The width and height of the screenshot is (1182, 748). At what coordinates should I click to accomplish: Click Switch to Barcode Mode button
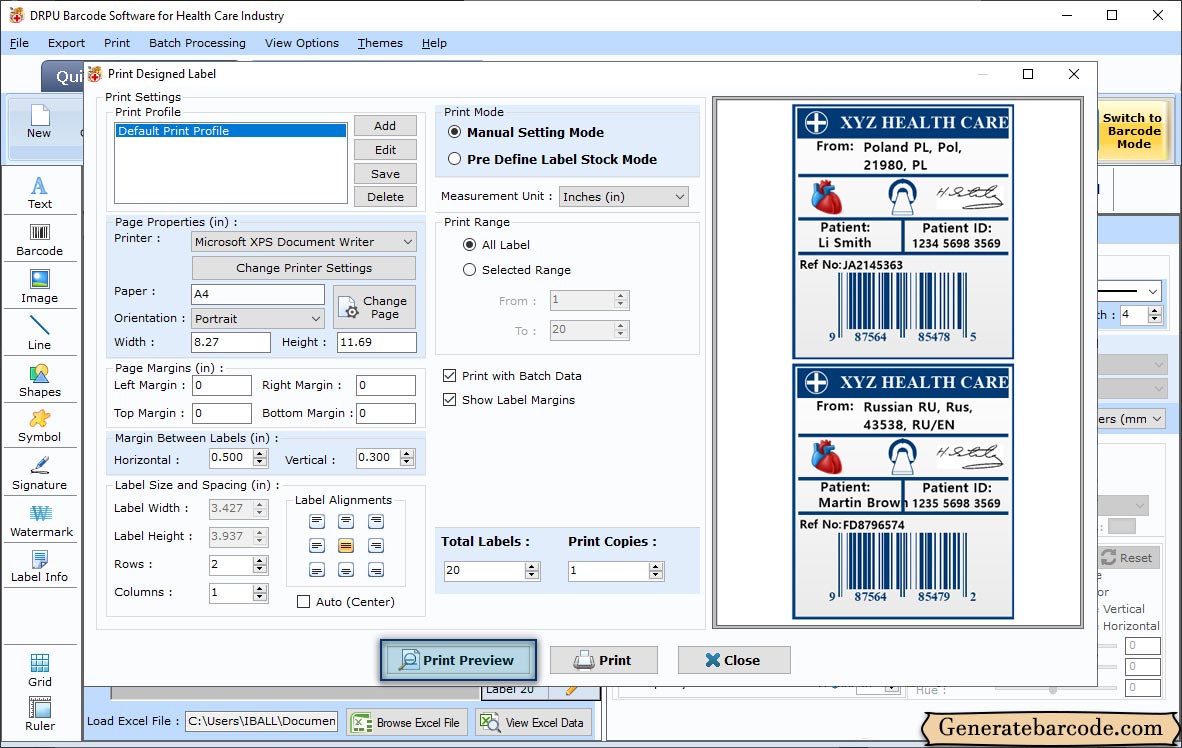pos(1132,131)
